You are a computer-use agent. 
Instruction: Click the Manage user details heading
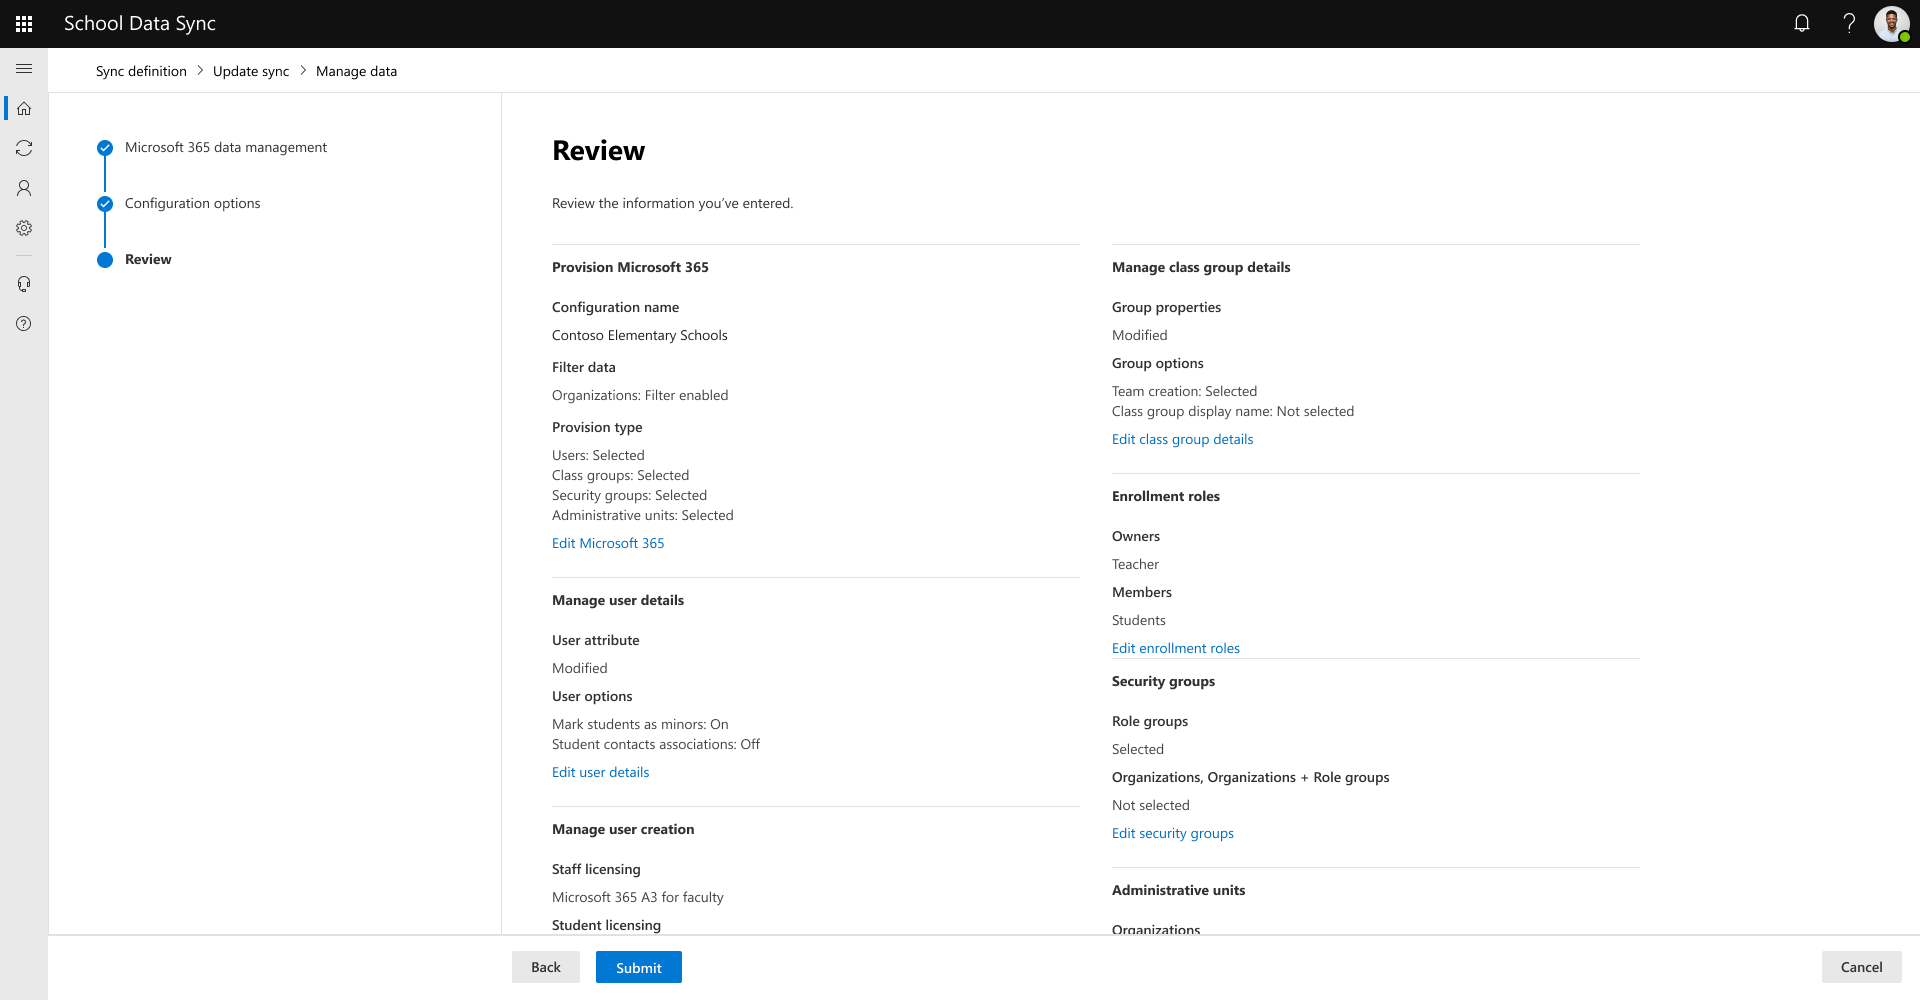point(618,600)
